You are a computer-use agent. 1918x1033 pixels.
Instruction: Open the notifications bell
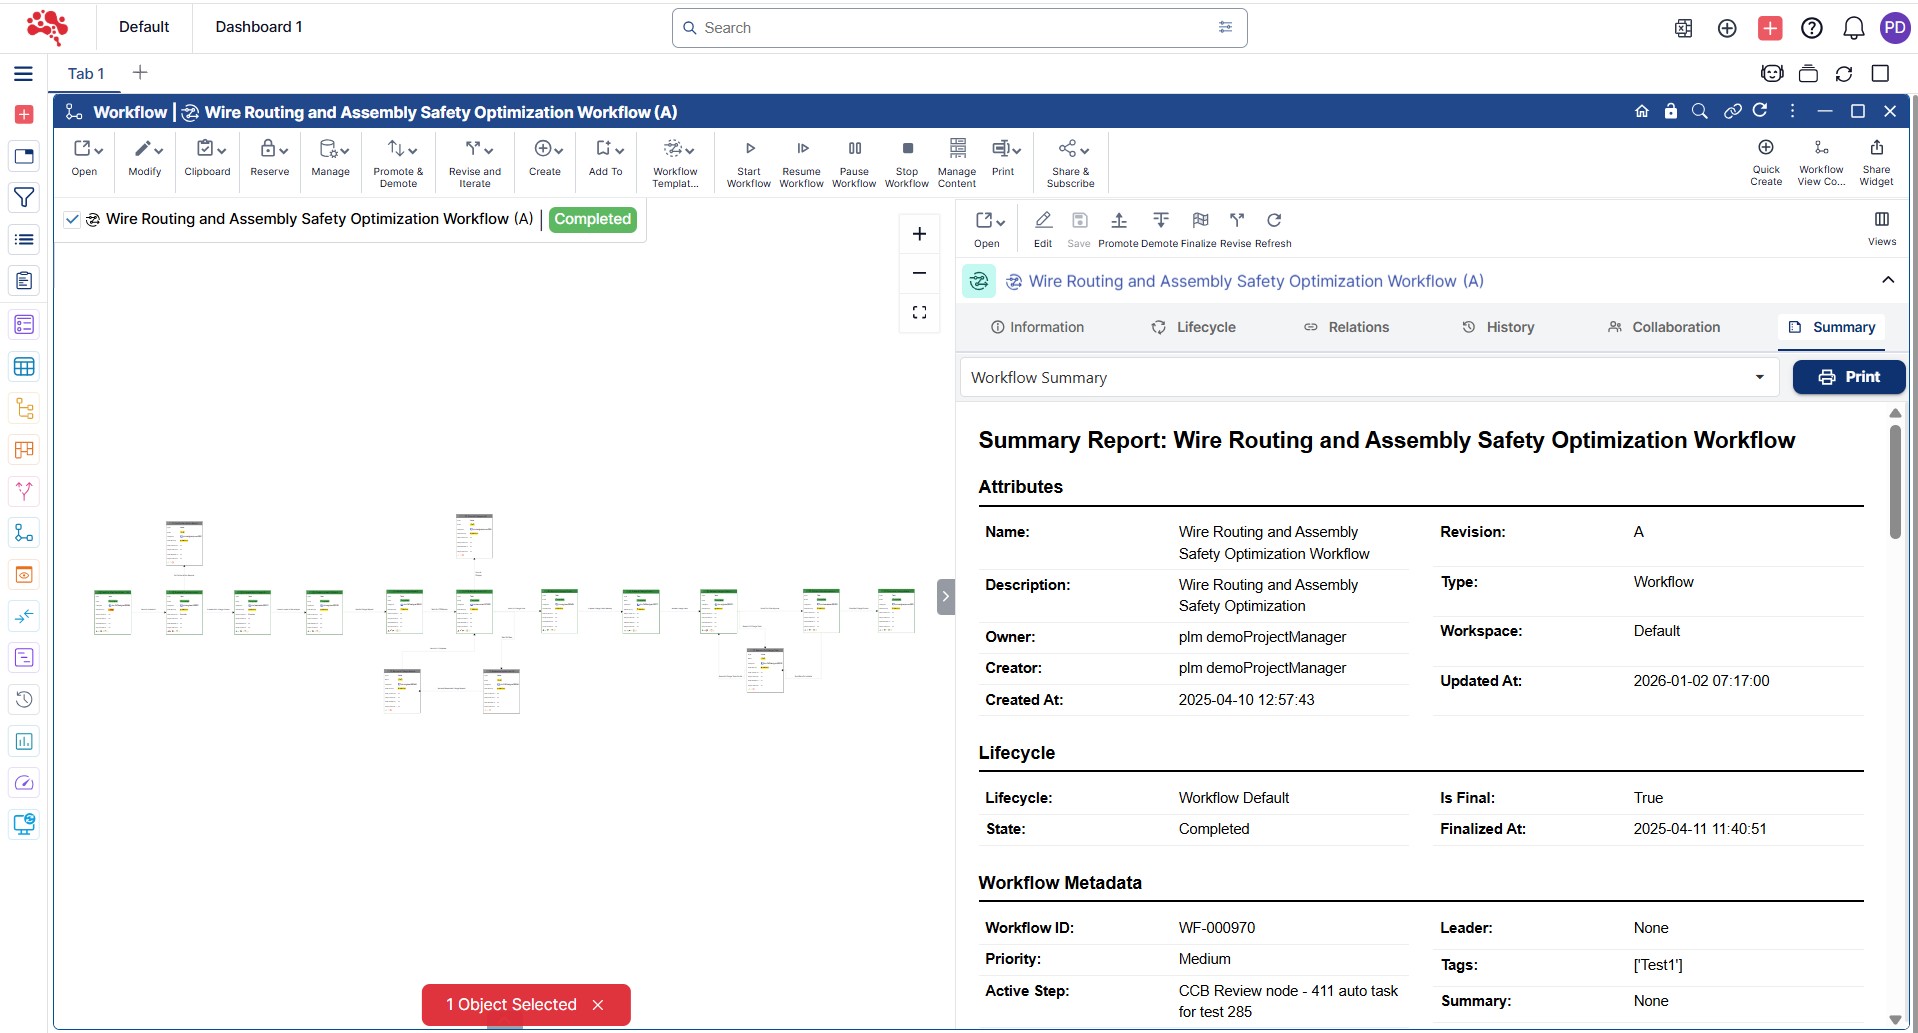click(x=1853, y=28)
